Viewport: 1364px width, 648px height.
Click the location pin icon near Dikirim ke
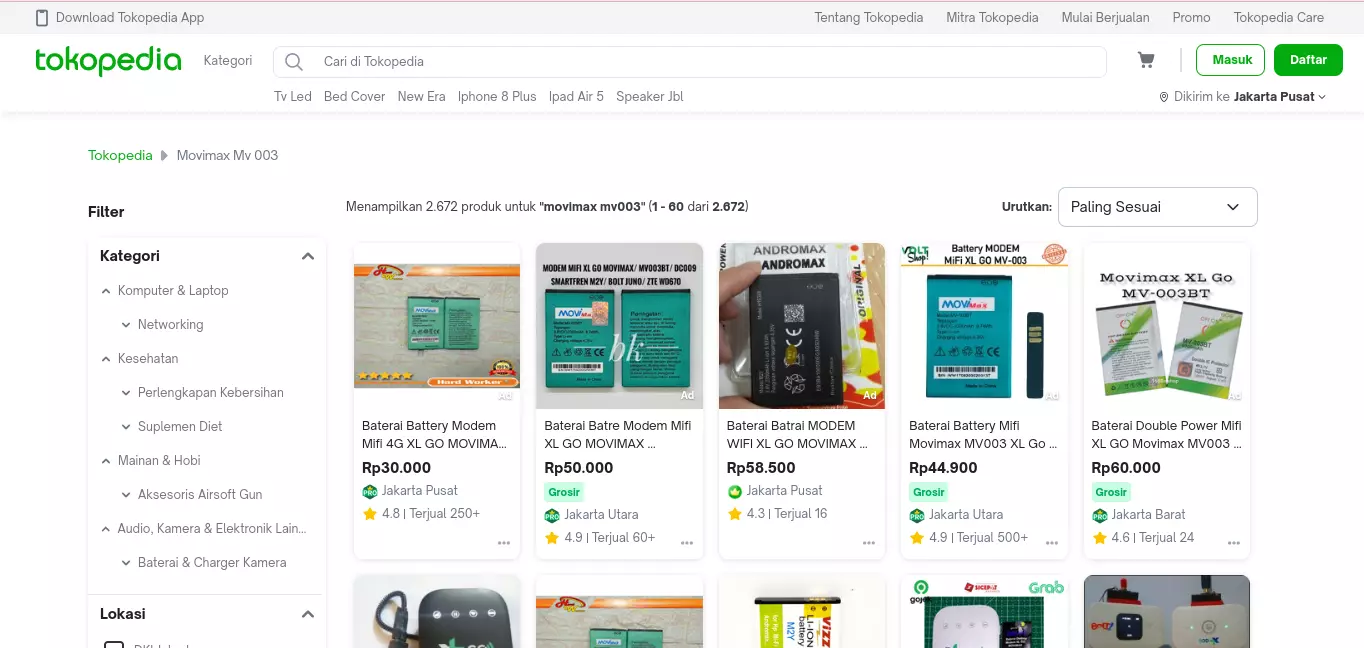click(1164, 97)
